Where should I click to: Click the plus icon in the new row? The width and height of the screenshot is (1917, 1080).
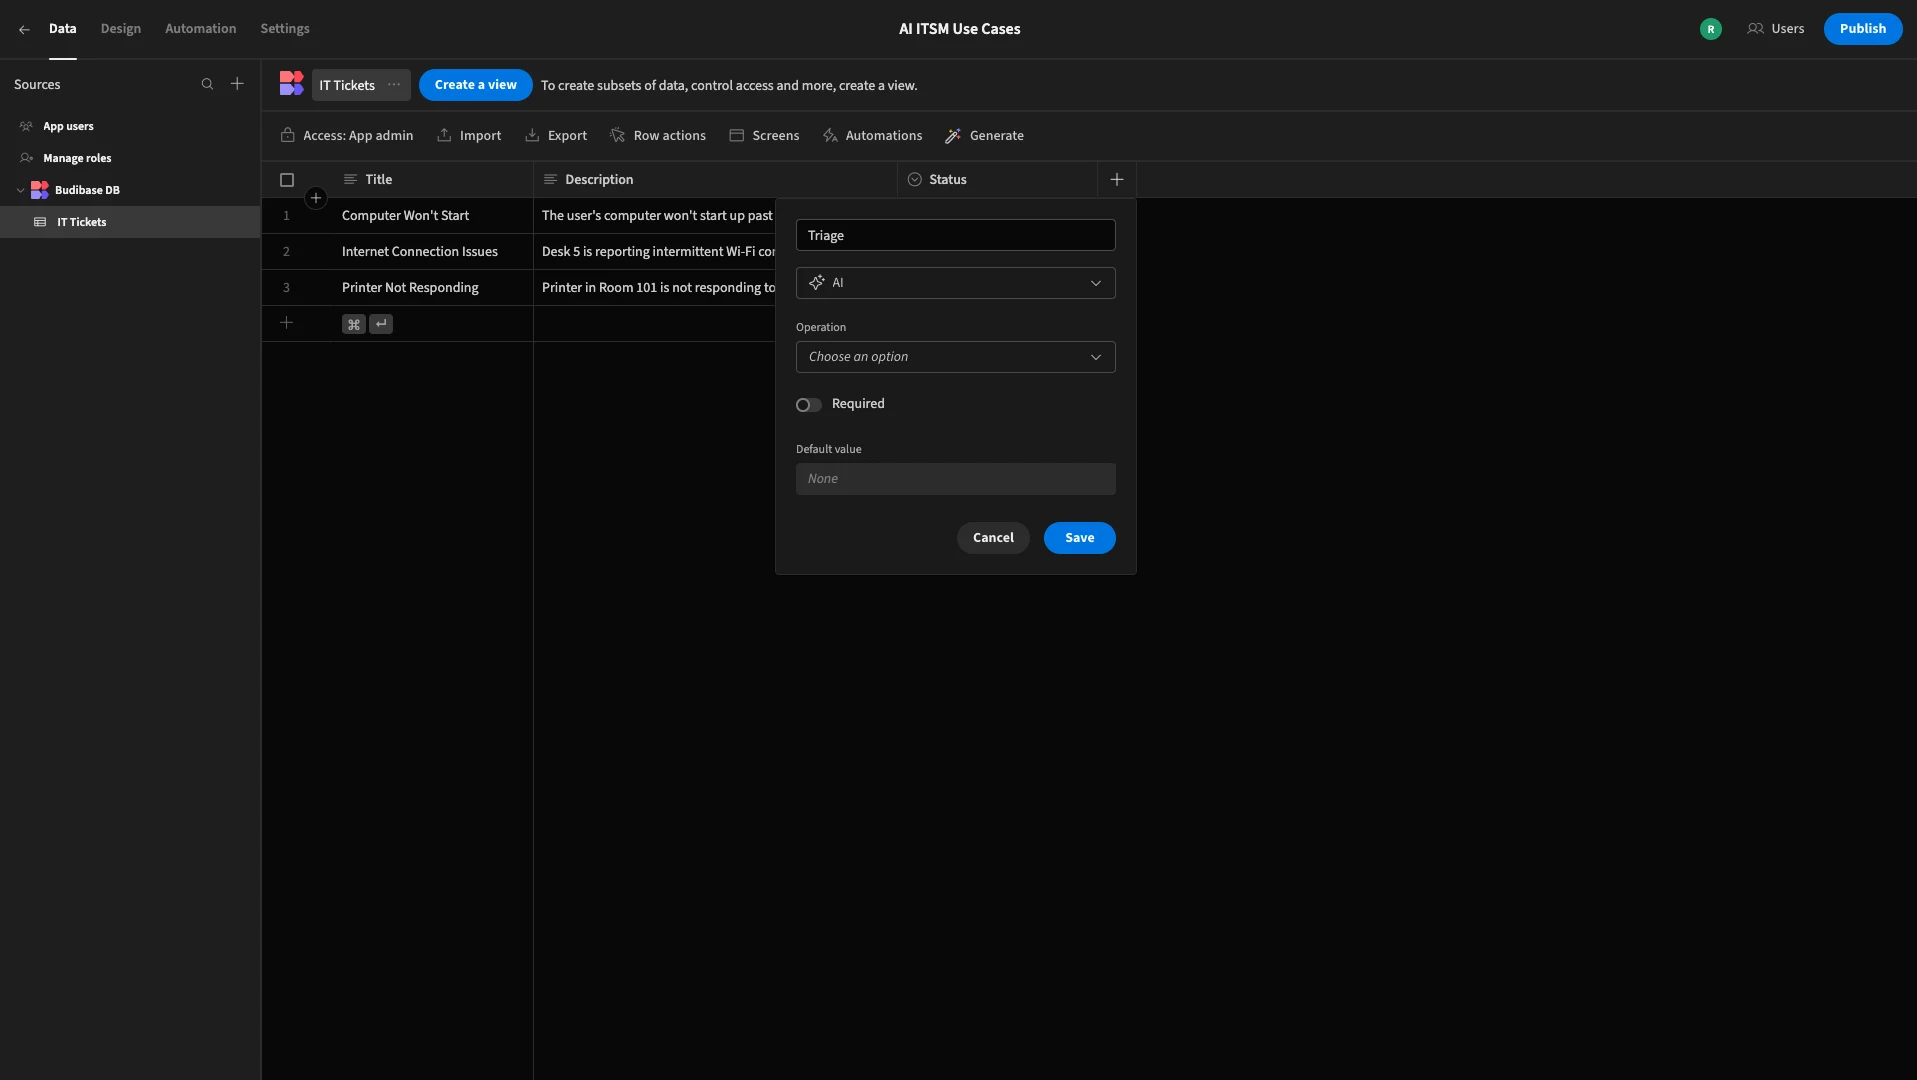click(x=287, y=323)
